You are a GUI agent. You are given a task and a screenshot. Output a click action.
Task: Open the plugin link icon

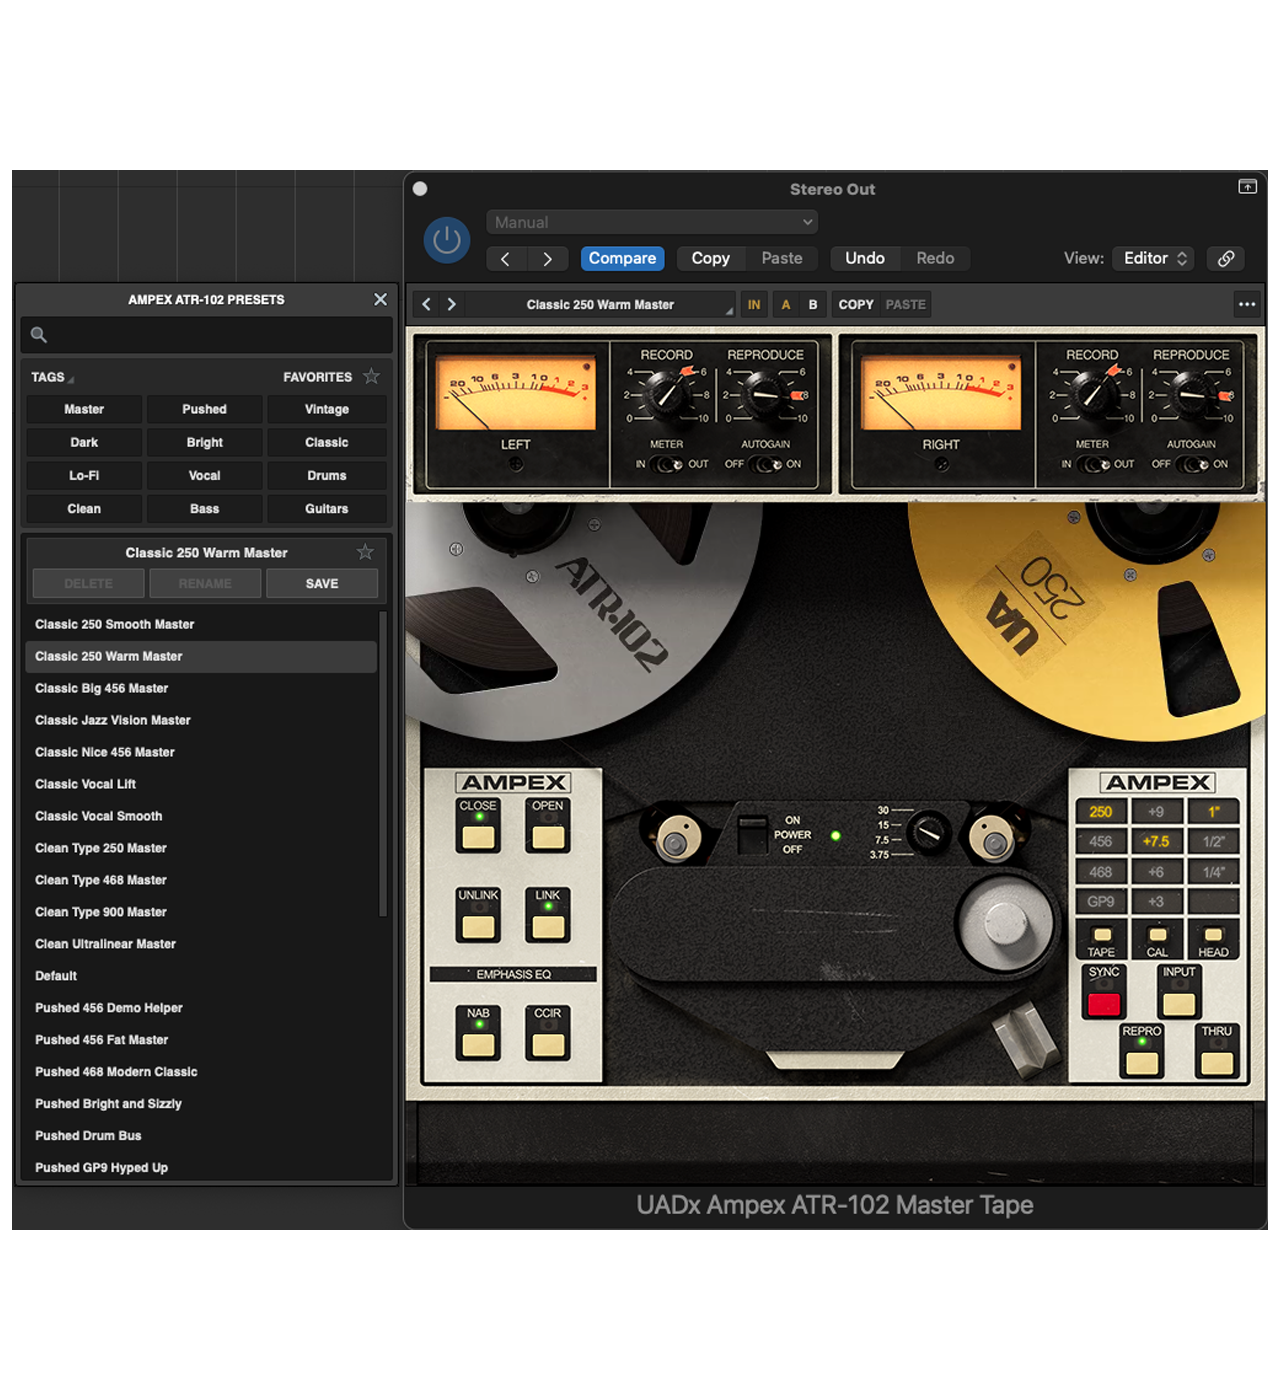1226,258
